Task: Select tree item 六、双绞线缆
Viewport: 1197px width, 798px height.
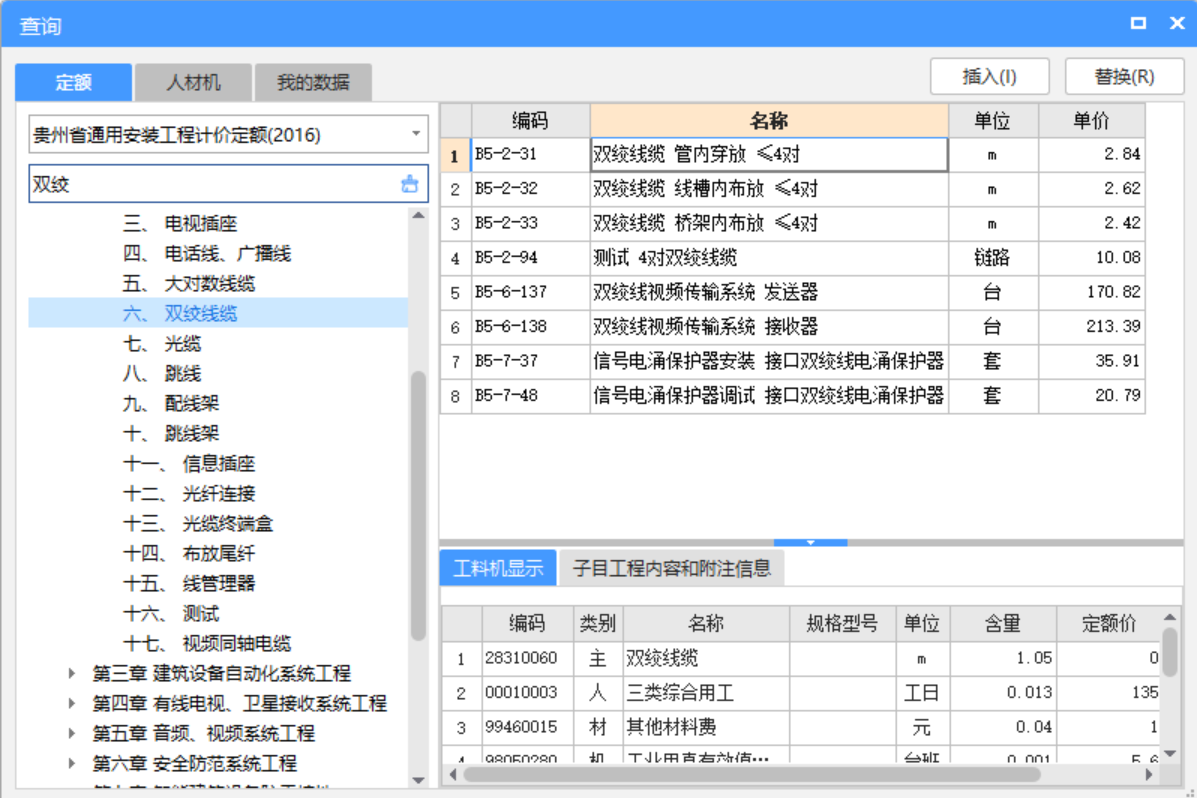Action: (x=218, y=313)
